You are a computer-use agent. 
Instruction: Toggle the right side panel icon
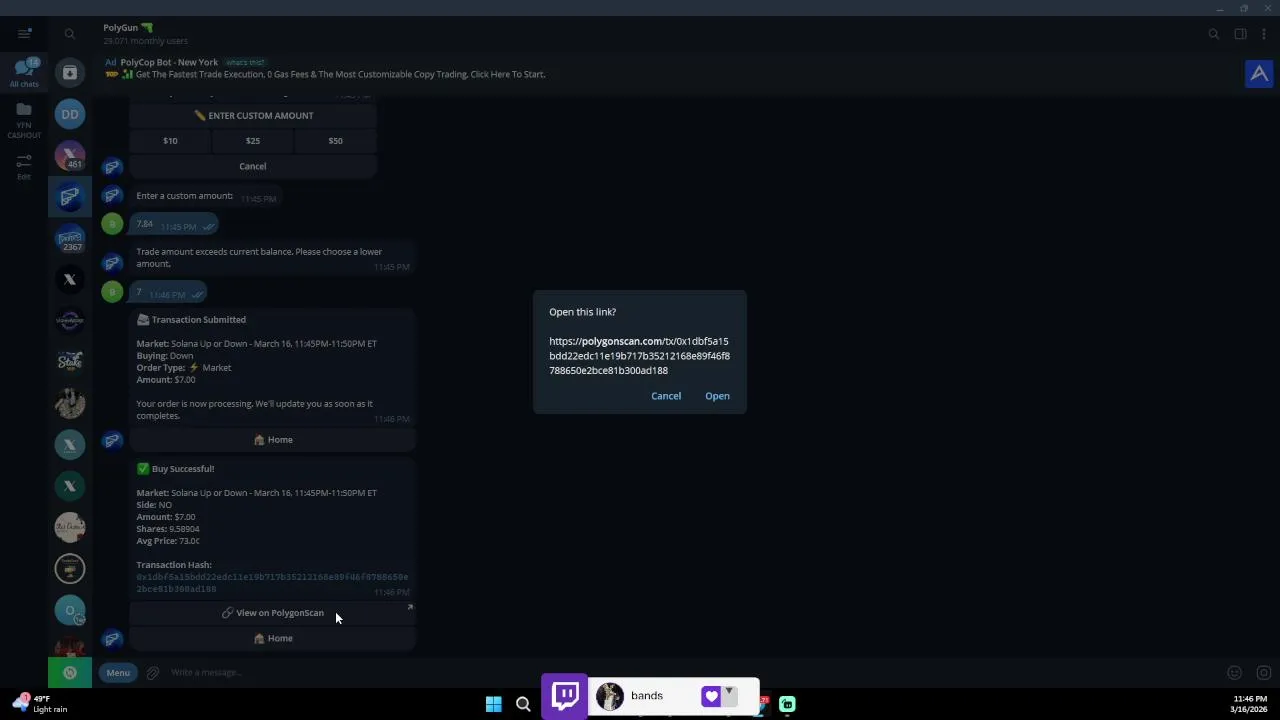pos(1240,34)
